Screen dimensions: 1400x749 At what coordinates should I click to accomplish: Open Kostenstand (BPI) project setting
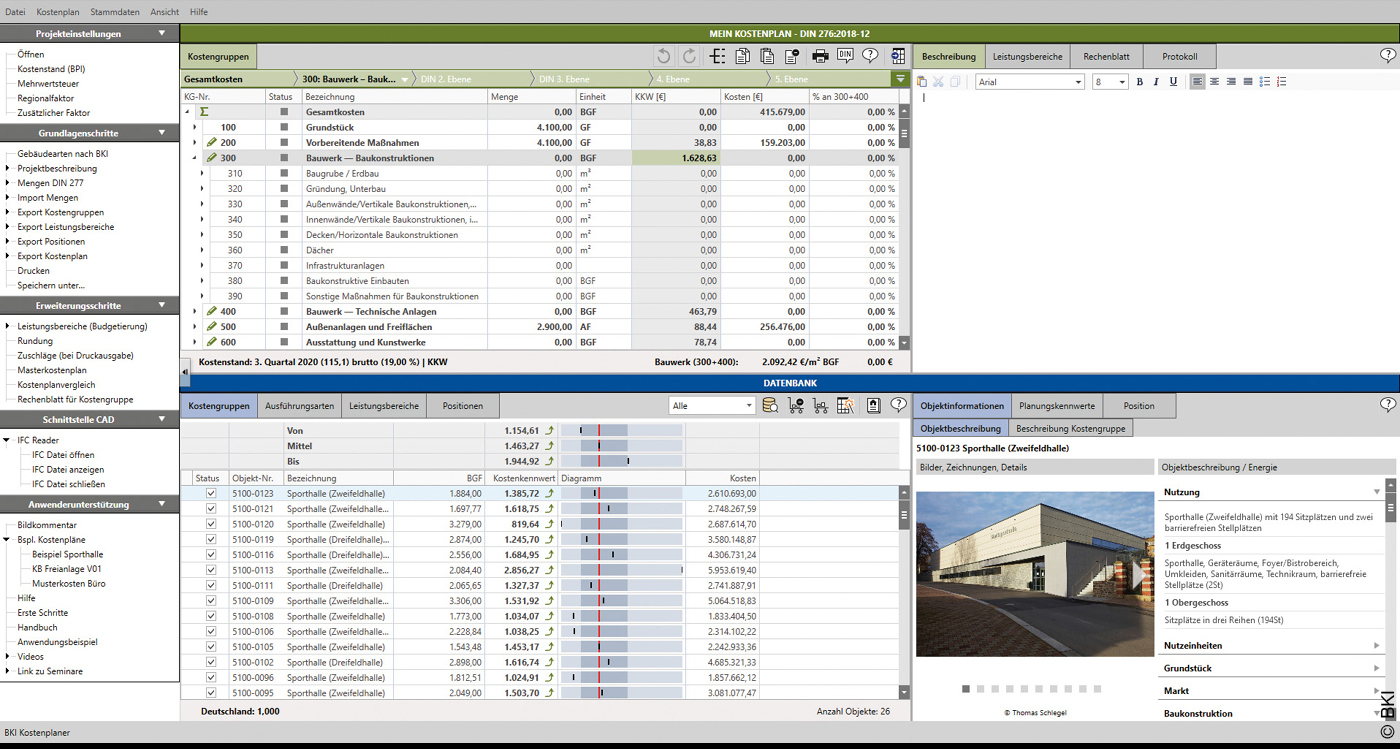coord(51,69)
